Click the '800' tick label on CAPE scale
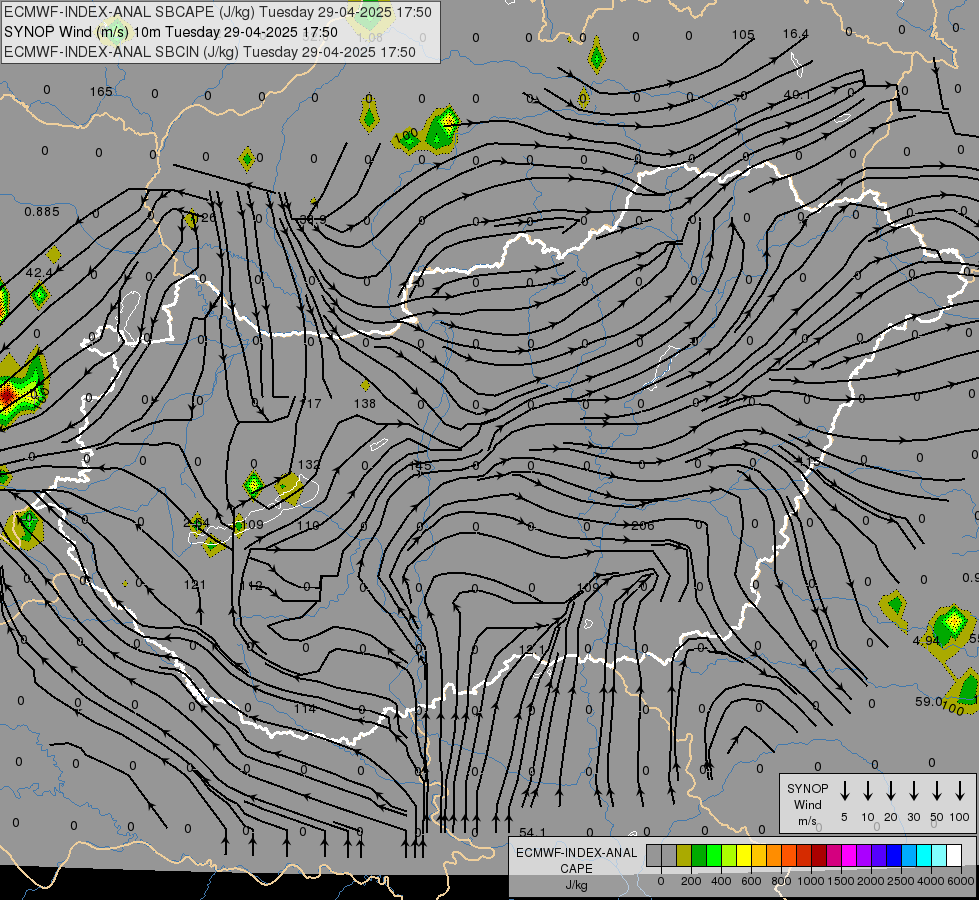 coord(781,881)
